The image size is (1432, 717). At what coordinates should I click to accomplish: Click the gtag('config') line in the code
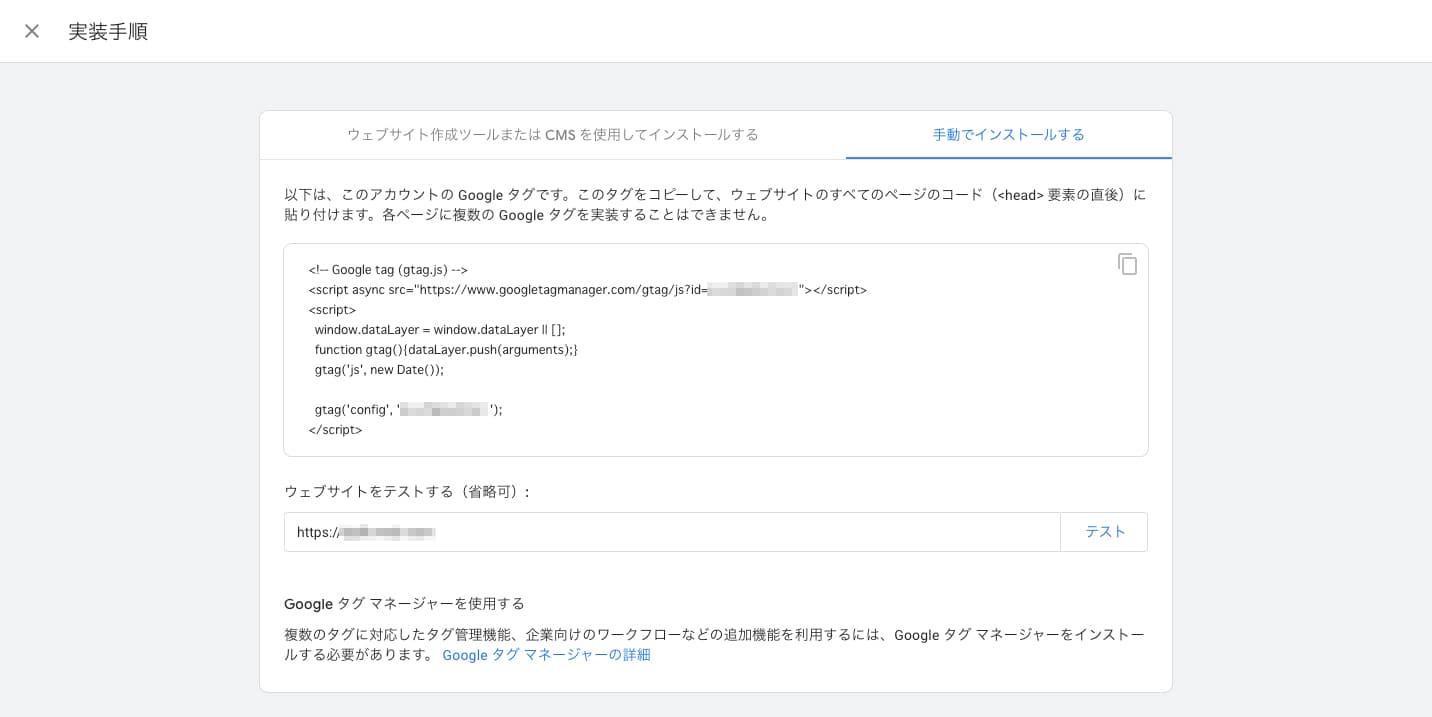(x=407, y=409)
